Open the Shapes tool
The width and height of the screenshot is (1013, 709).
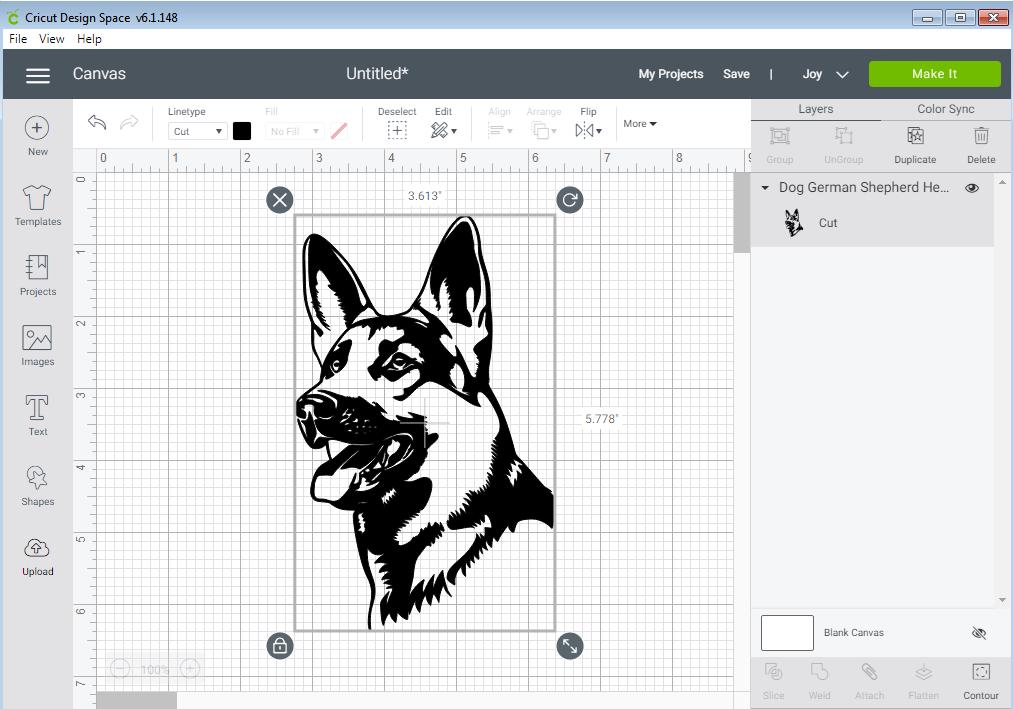pyautogui.click(x=37, y=485)
